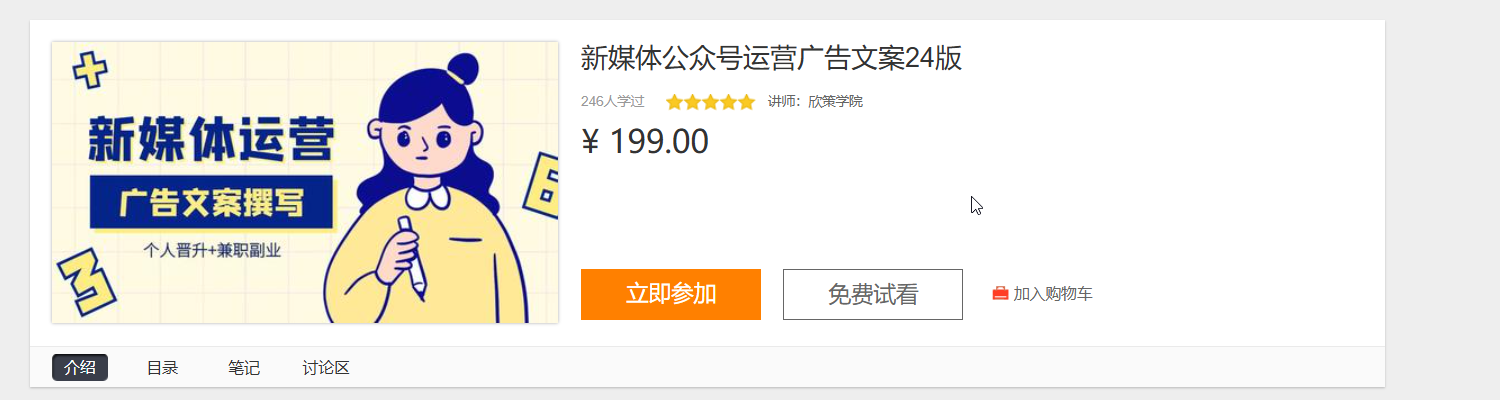1500x400 pixels.
Task: Switch to the 介绍 tab
Action: [x=80, y=368]
